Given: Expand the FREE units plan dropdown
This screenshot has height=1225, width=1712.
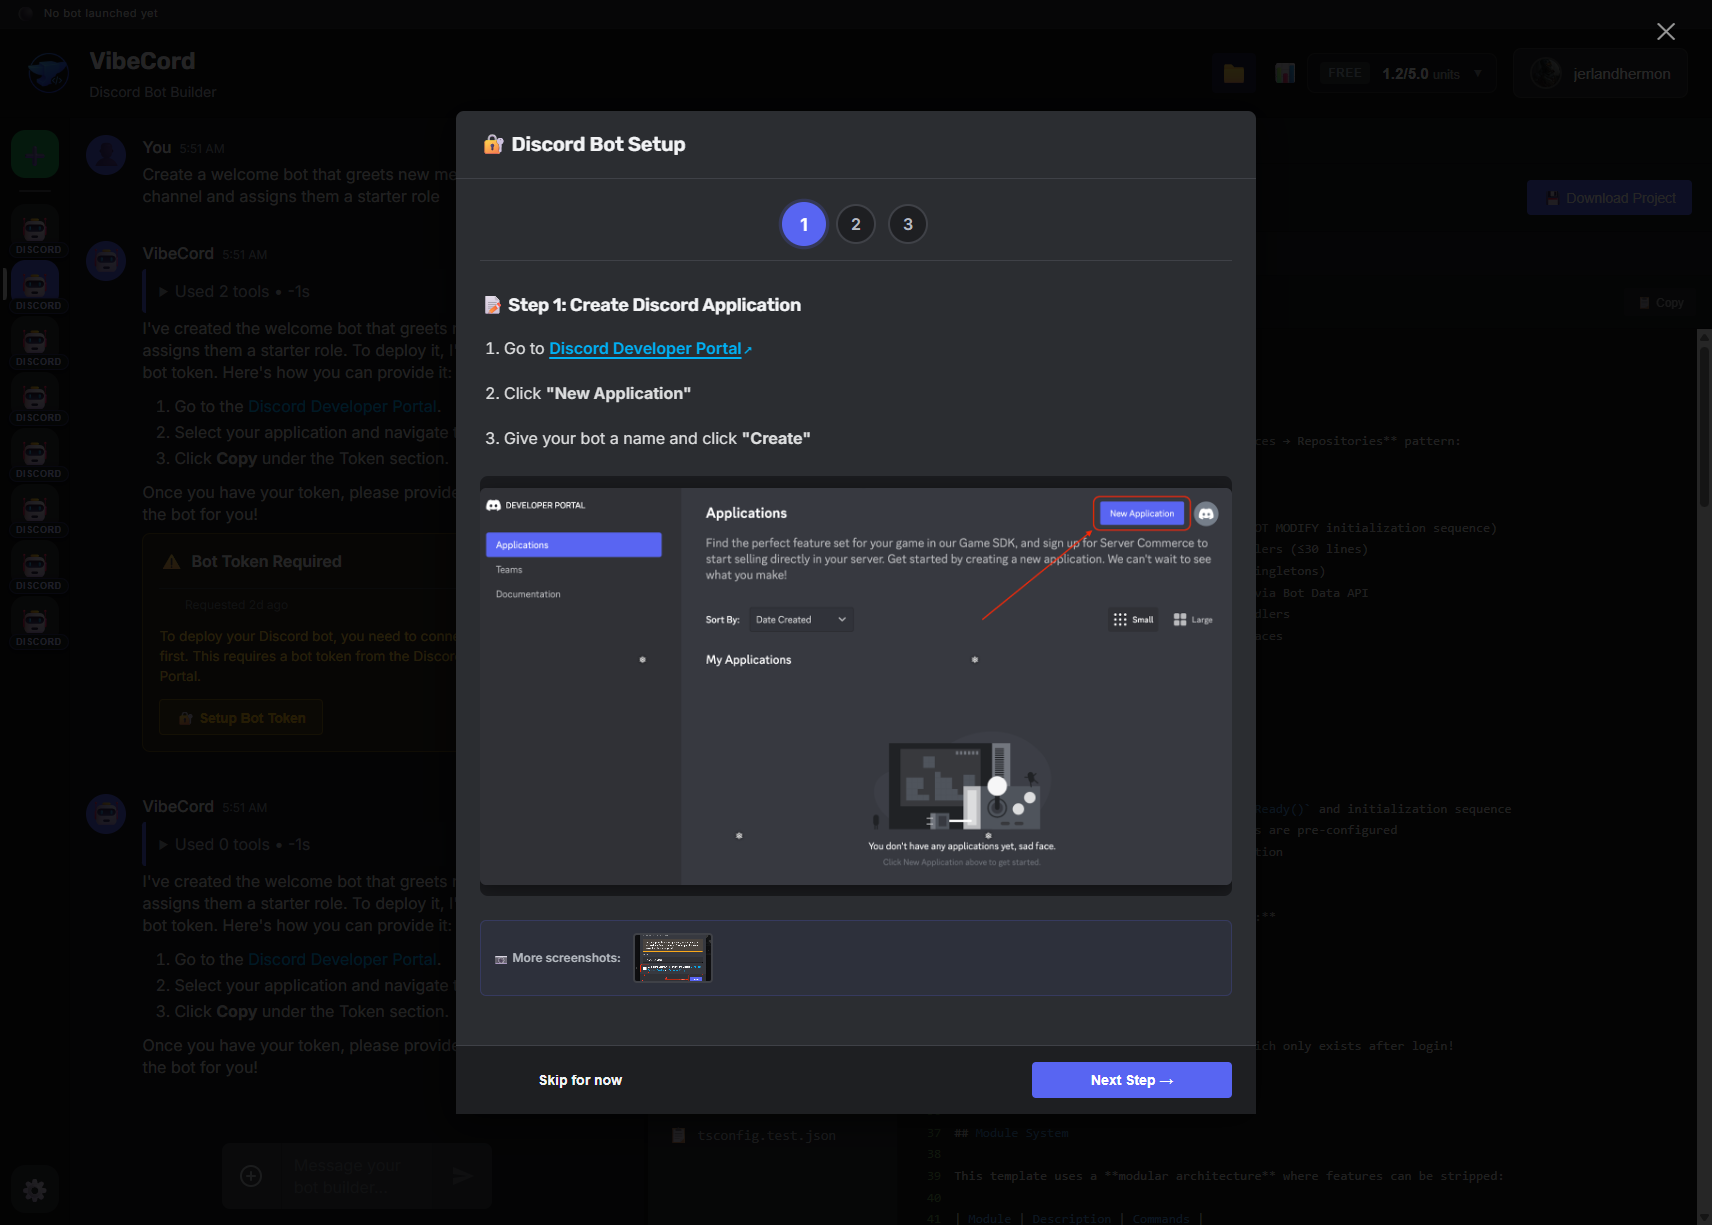Looking at the screenshot, I should tap(1402, 74).
